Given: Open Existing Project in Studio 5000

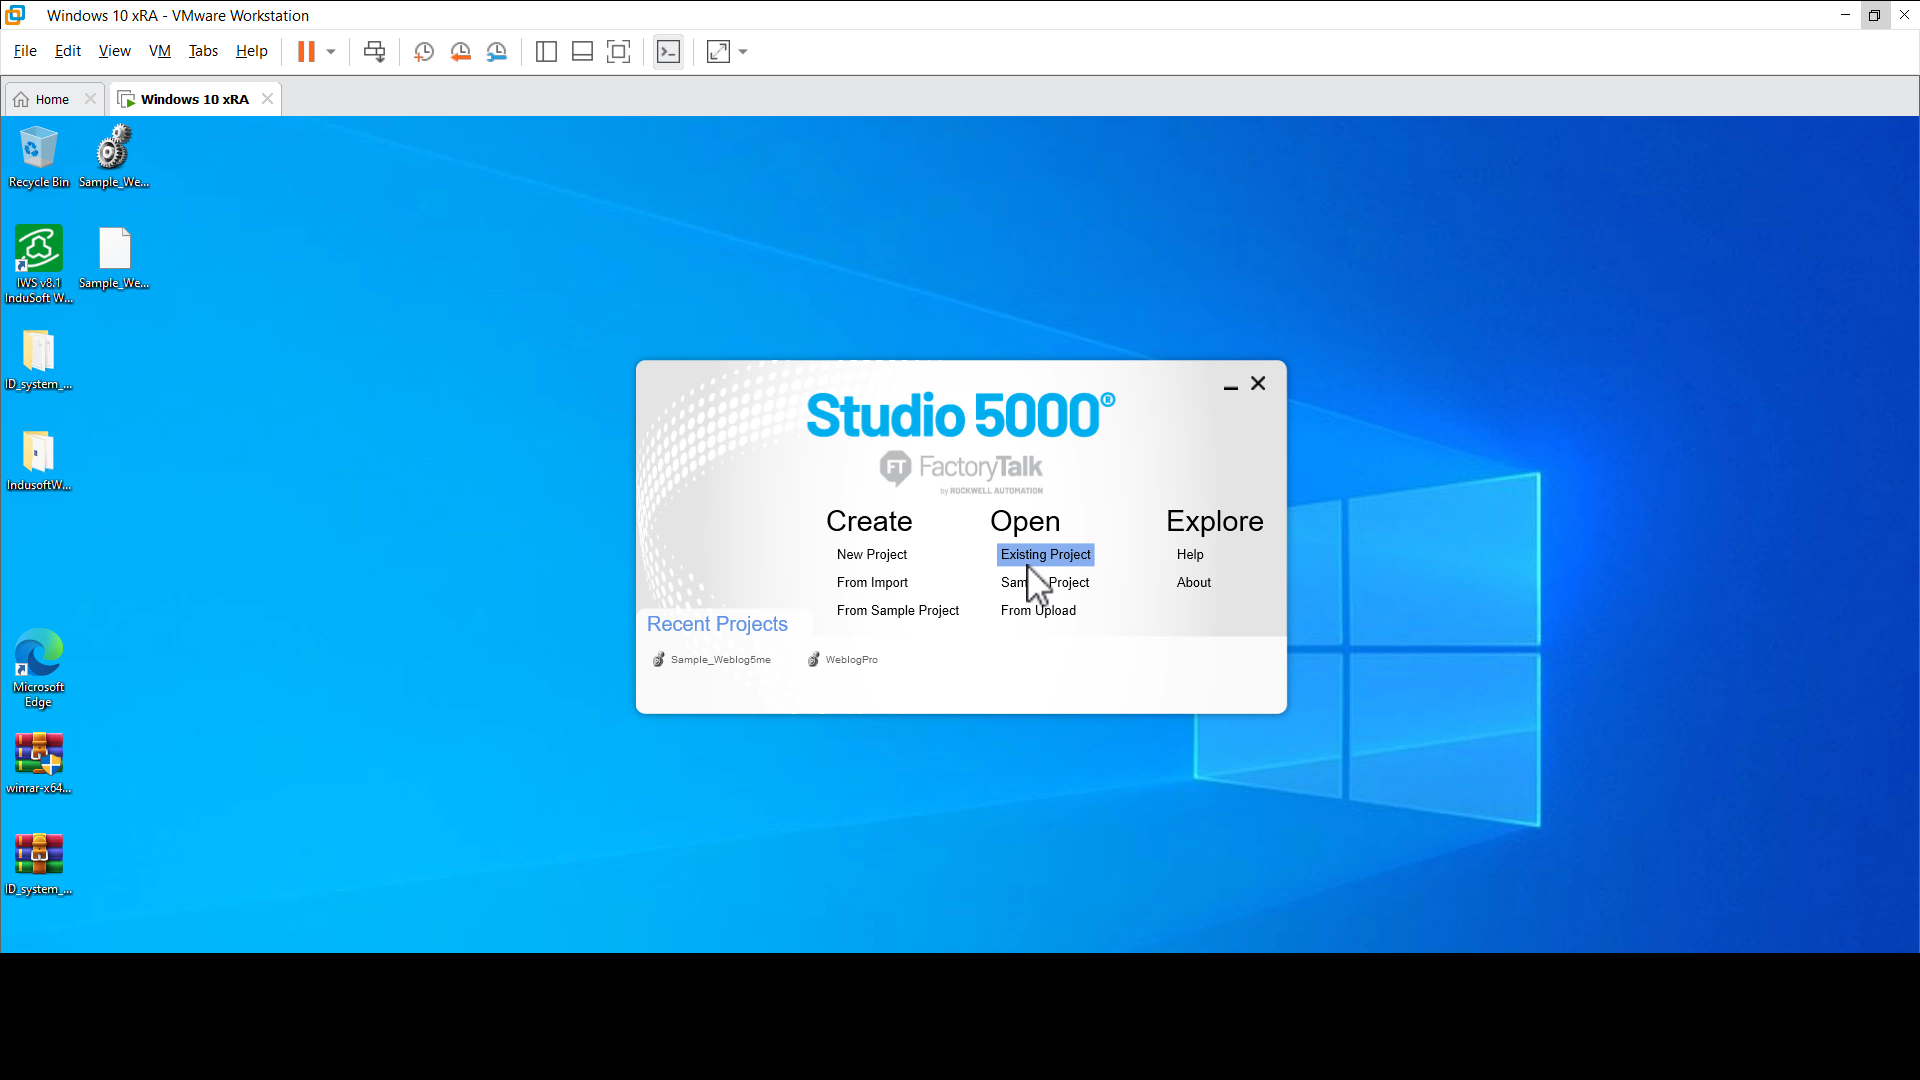Looking at the screenshot, I should coord(1044,554).
